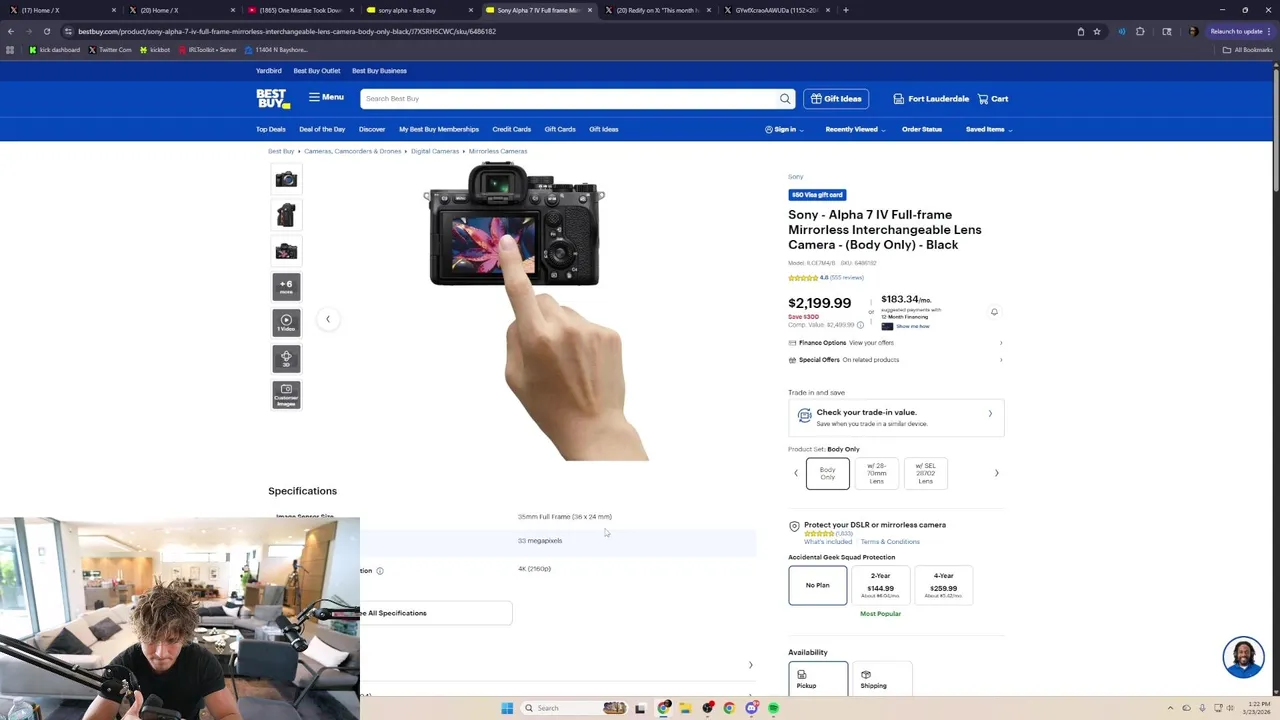Open Order Status link
The image size is (1280, 720).
922,129
